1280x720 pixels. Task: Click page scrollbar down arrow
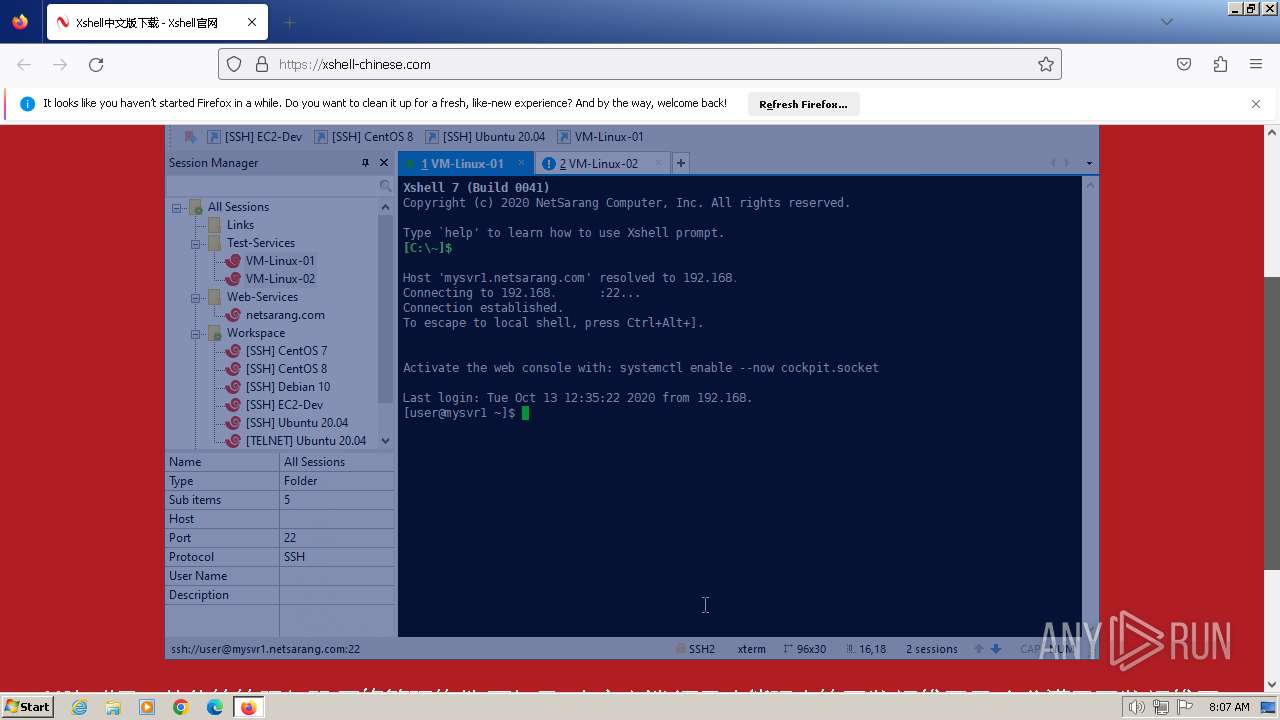tap(1272, 685)
